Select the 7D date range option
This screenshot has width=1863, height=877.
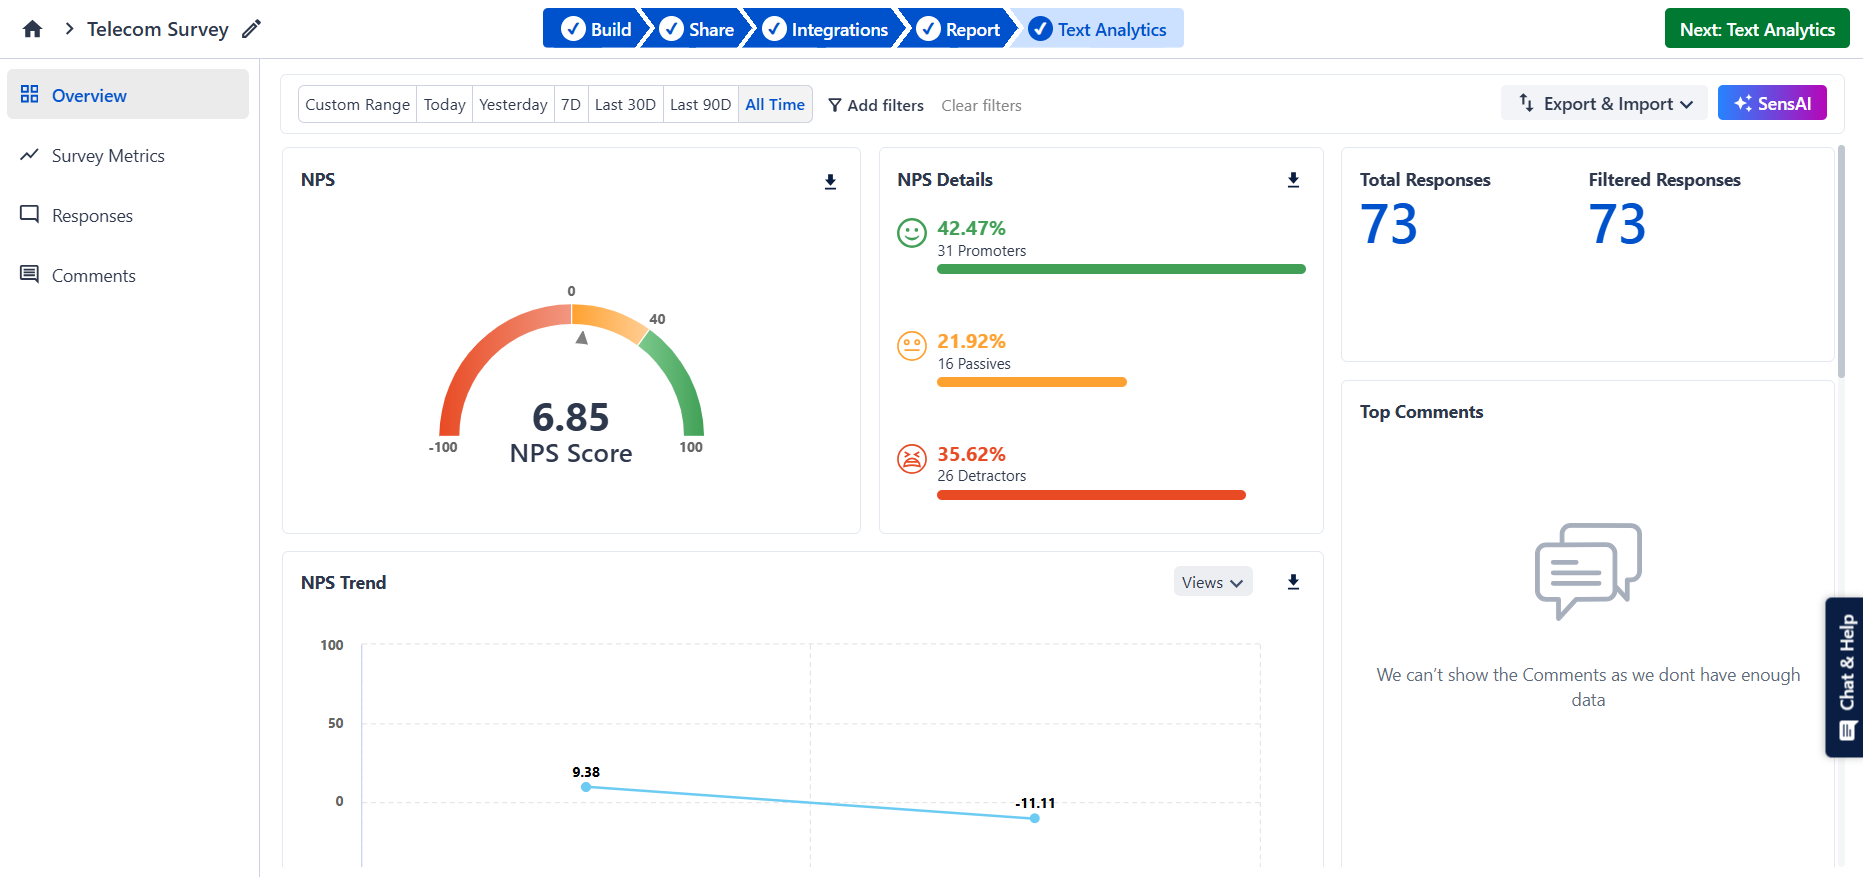click(x=571, y=104)
